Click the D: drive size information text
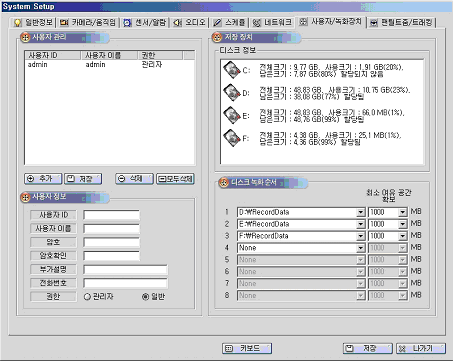This screenshot has height=361, width=453. click(335, 93)
